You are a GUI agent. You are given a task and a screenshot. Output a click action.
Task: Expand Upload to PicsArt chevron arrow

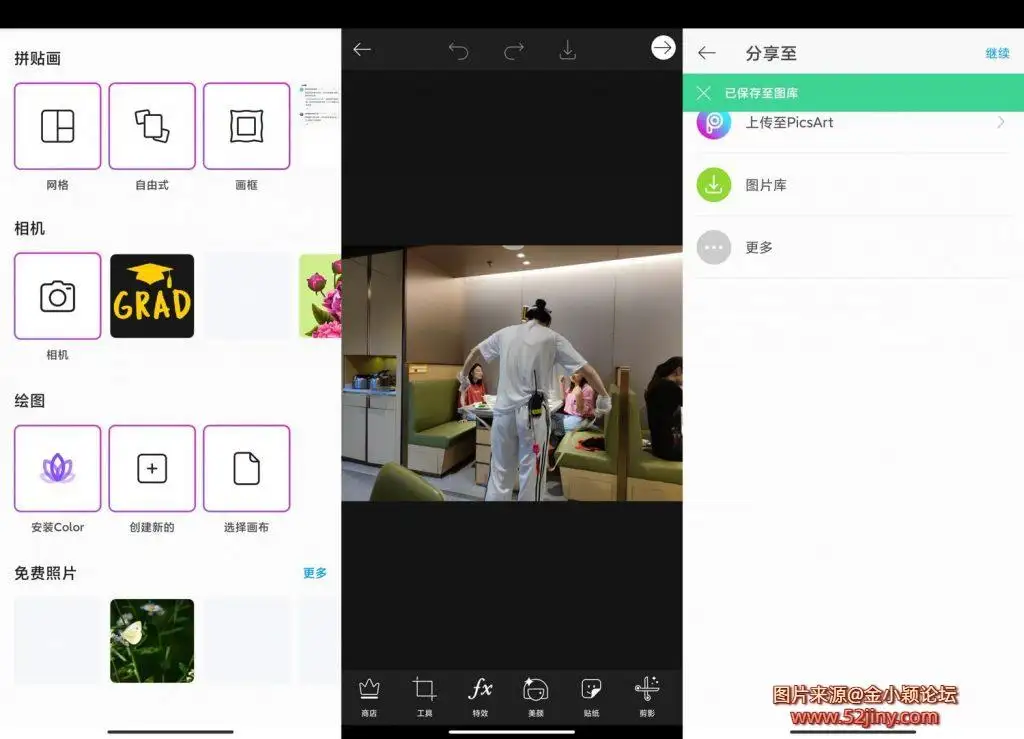coord(1000,122)
